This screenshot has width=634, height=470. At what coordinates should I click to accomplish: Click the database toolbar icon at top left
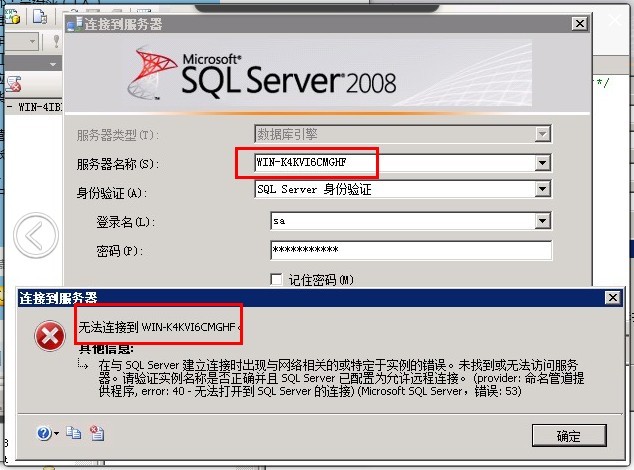[x=12, y=17]
